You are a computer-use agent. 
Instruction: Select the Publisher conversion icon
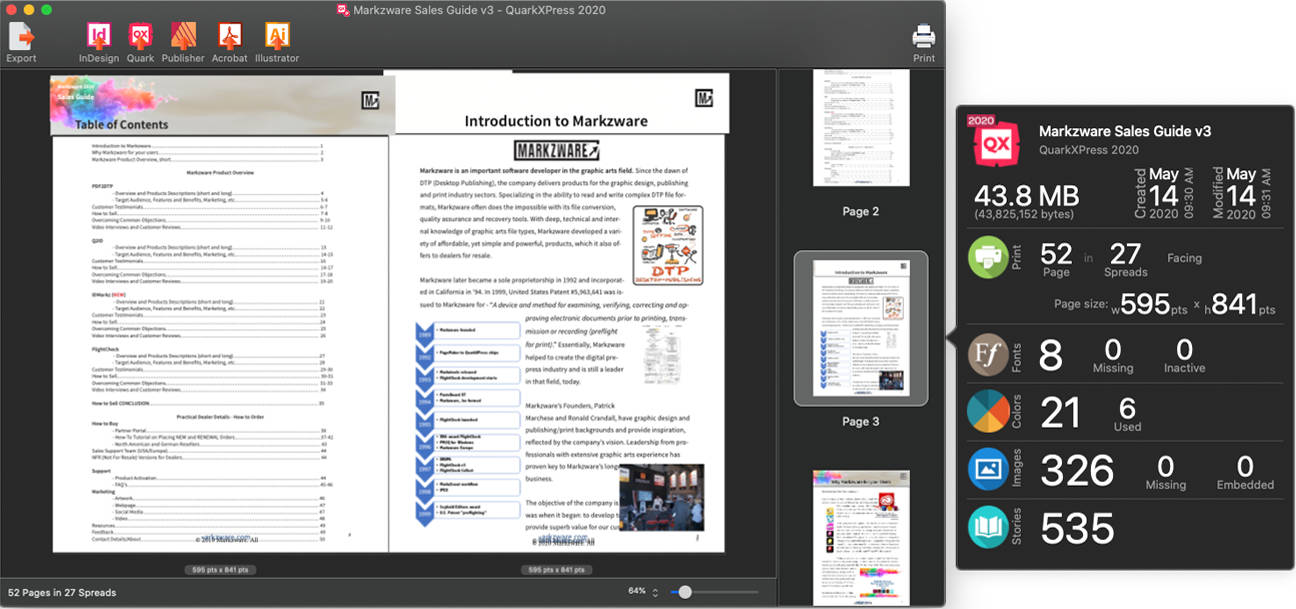[183, 35]
